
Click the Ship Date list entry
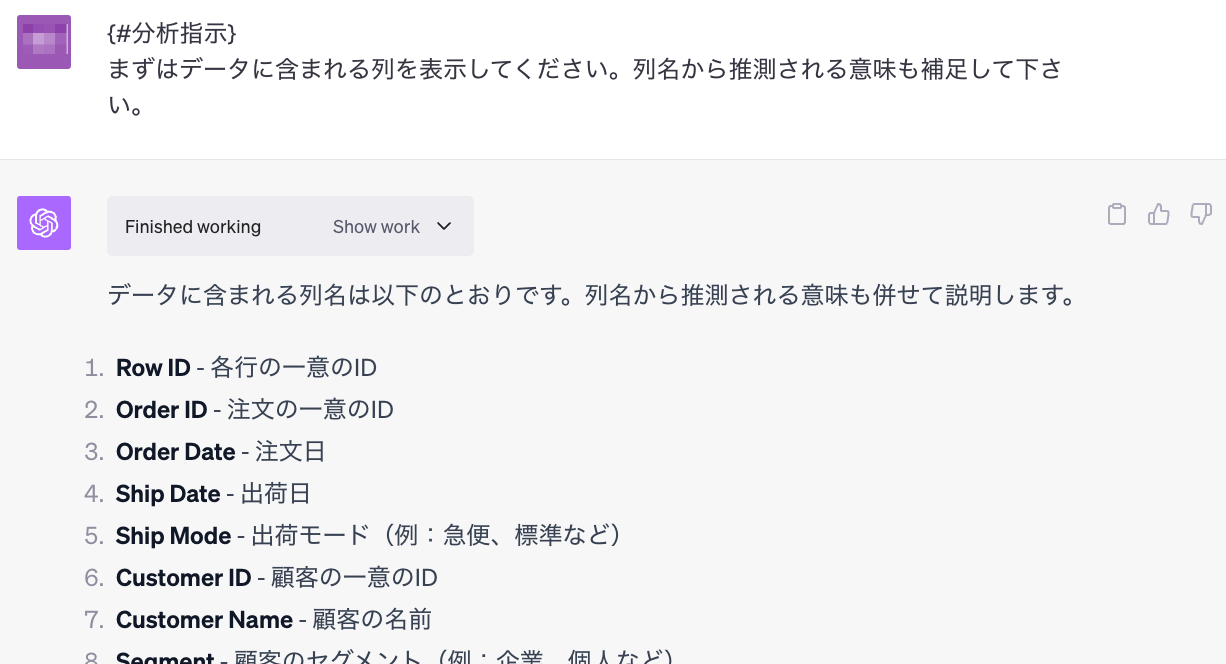point(213,494)
